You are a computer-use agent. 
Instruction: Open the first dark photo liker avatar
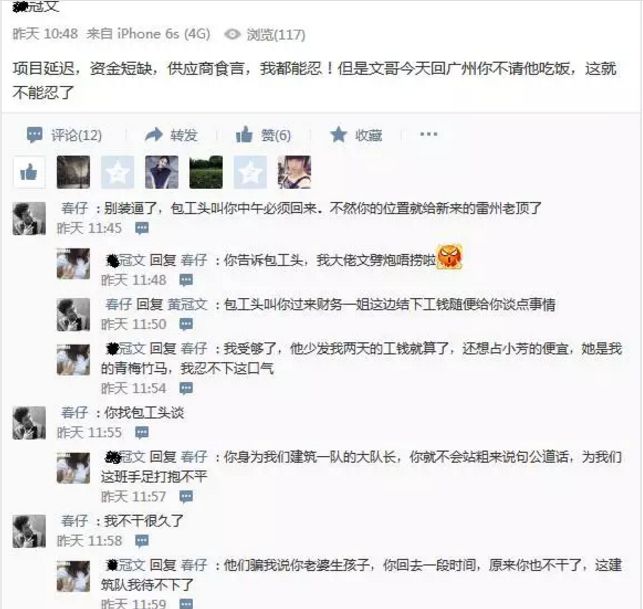click(73, 172)
